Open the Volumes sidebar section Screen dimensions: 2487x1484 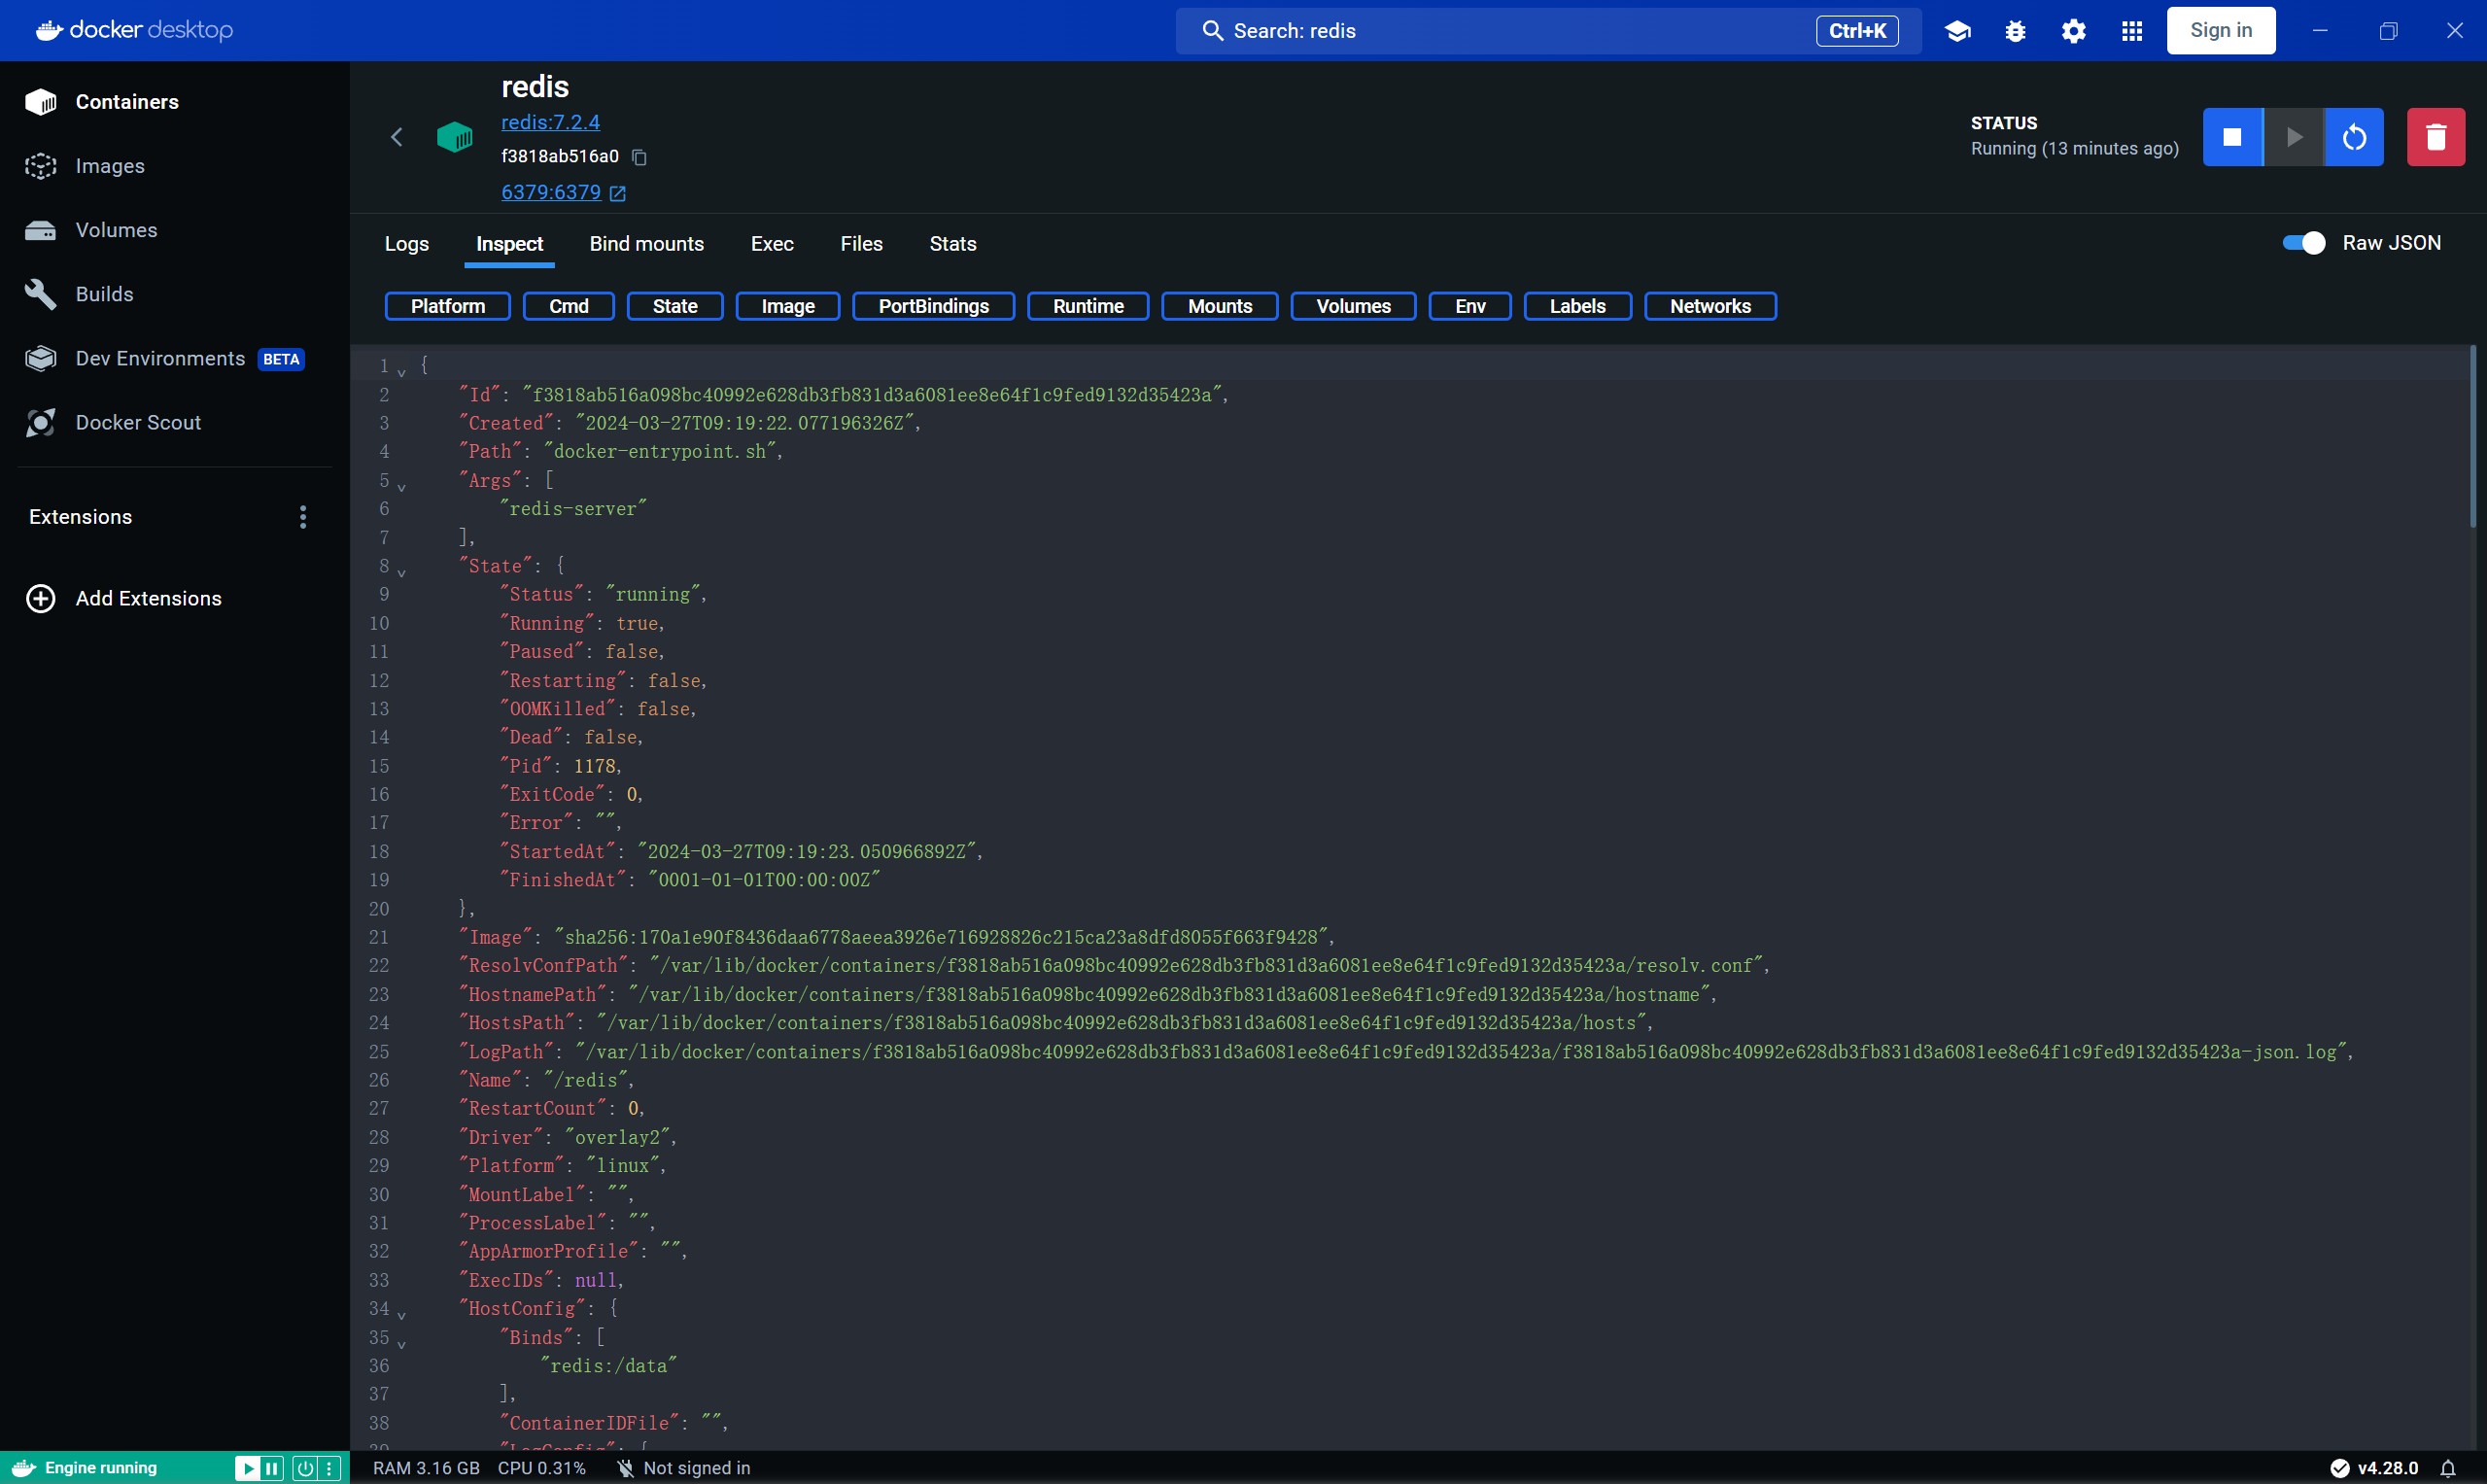click(116, 230)
